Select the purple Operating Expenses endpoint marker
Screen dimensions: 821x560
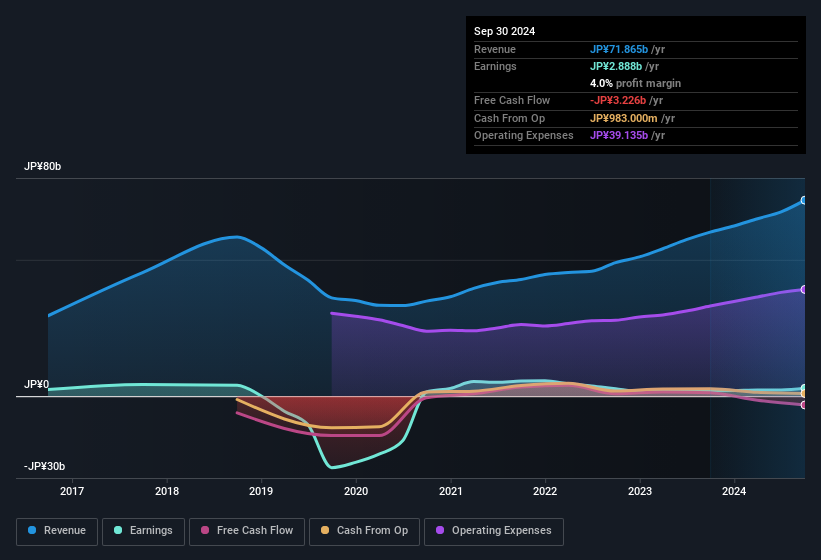804,289
